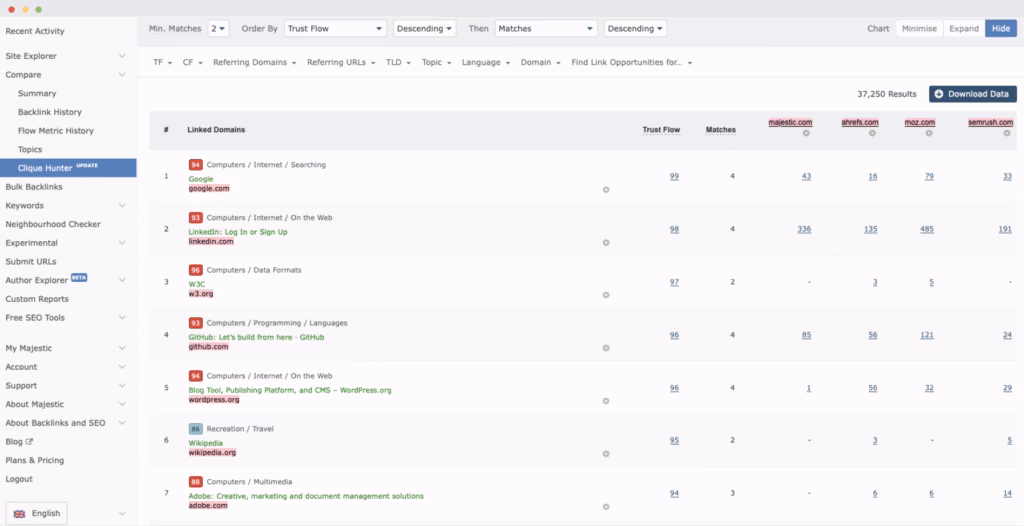Hide the chart using the Hide button

click(x=1000, y=29)
